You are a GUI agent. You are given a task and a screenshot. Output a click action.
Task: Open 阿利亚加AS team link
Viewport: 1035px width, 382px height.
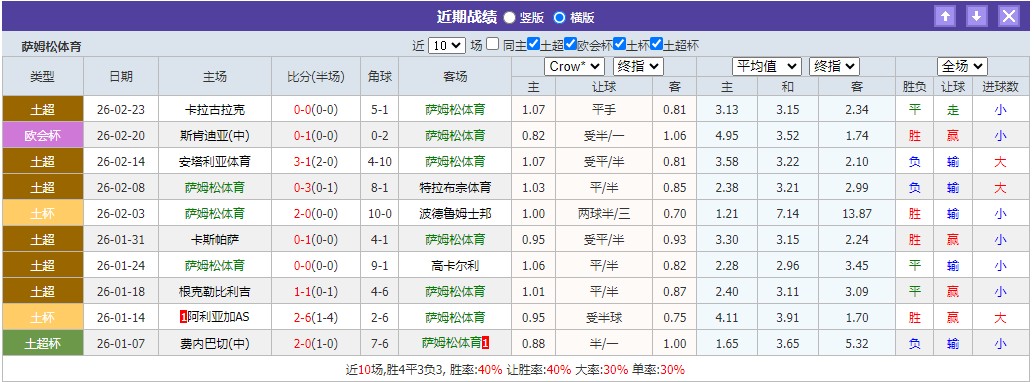pos(218,317)
